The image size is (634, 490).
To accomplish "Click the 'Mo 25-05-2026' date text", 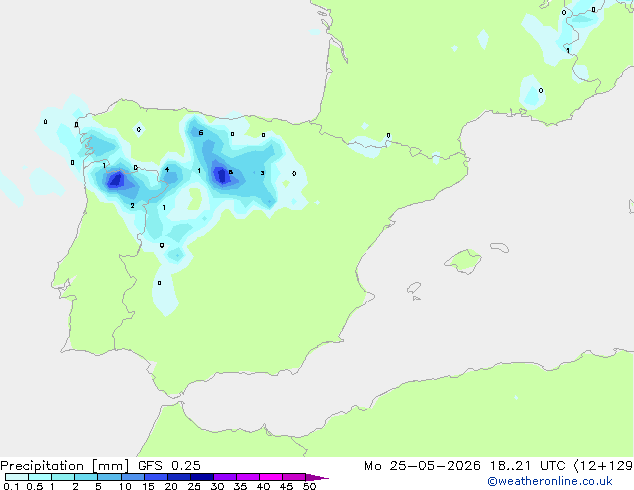I will click(x=423, y=466).
